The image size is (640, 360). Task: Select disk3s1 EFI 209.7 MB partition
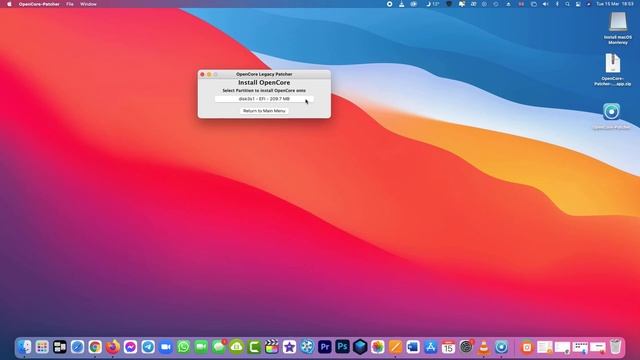(264, 99)
